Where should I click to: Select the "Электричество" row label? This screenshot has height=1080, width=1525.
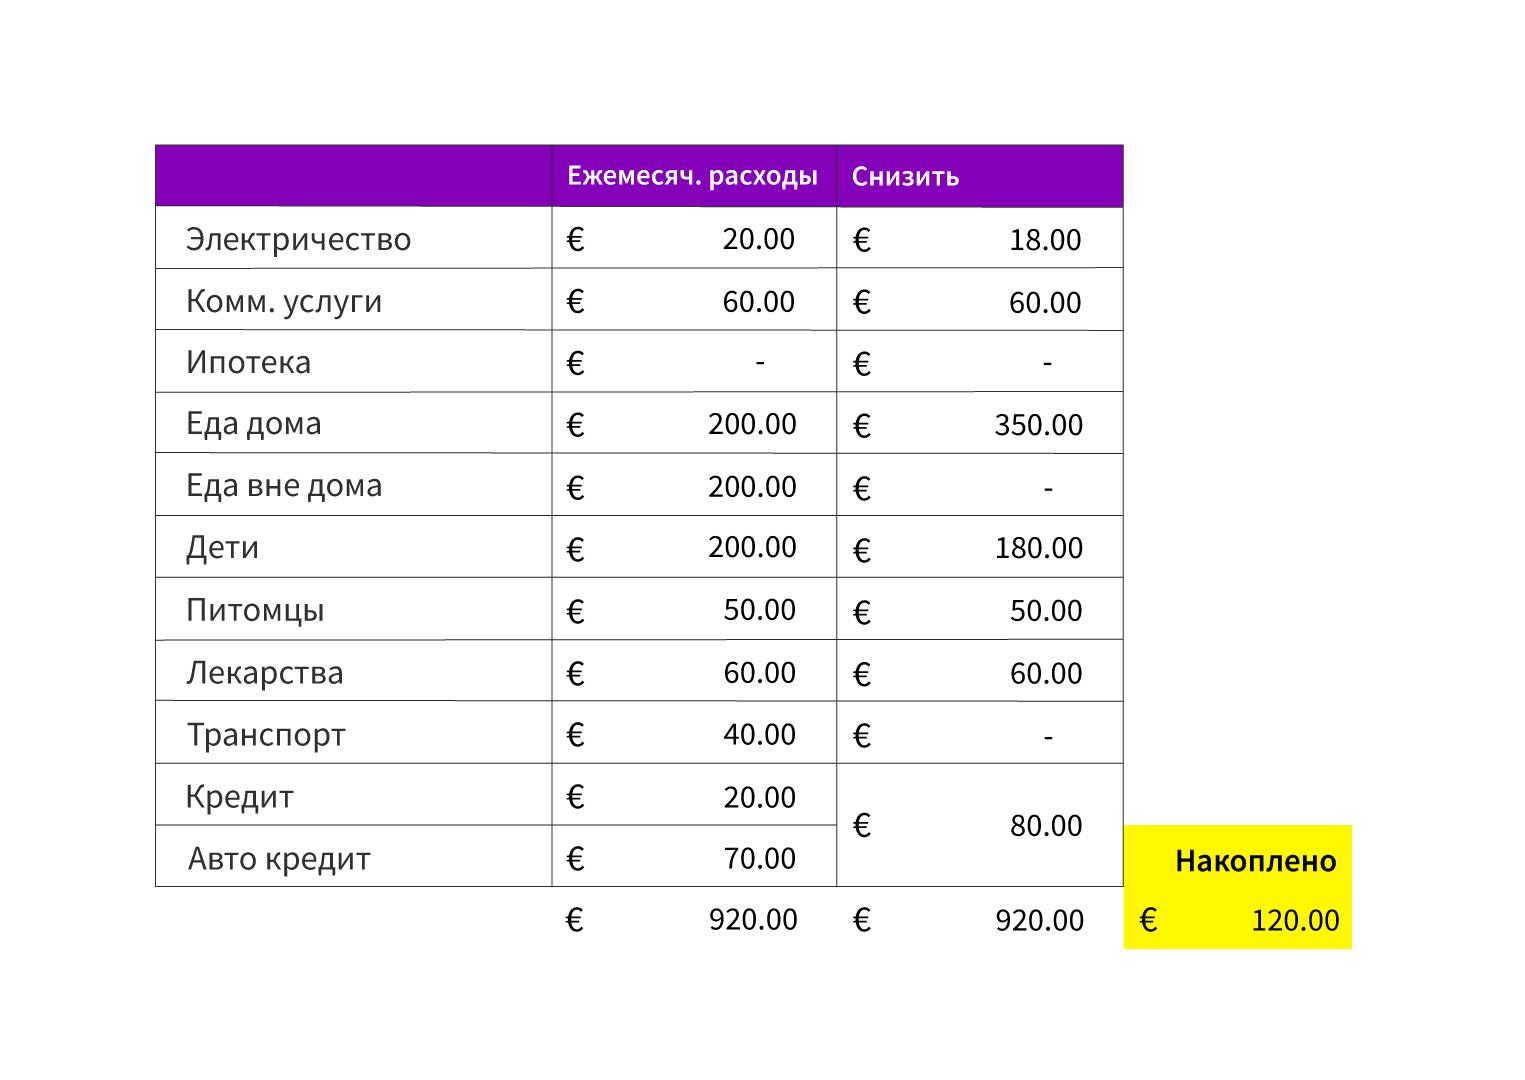point(298,239)
